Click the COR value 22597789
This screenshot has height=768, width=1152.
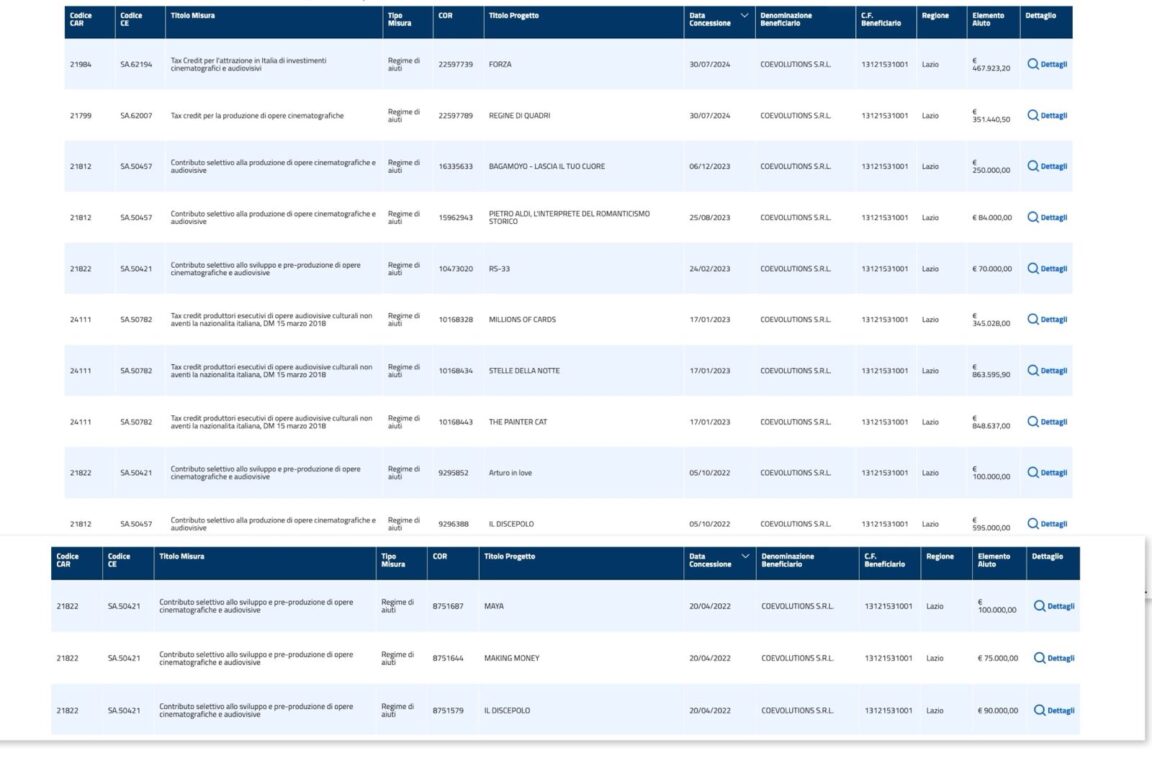(x=456, y=115)
